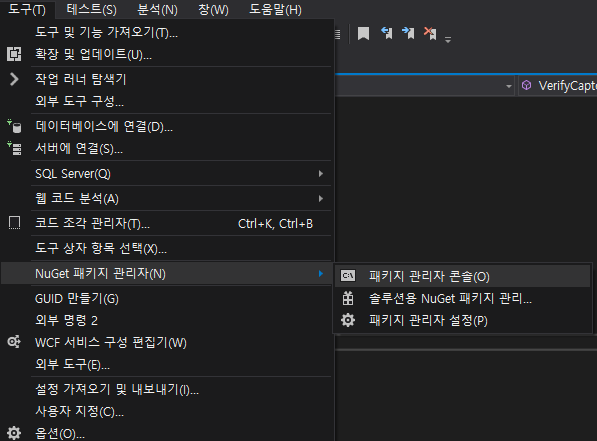Select 도구 상자 항목 선택(X)...
This screenshot has width=597, height=441.
point(168,248)
